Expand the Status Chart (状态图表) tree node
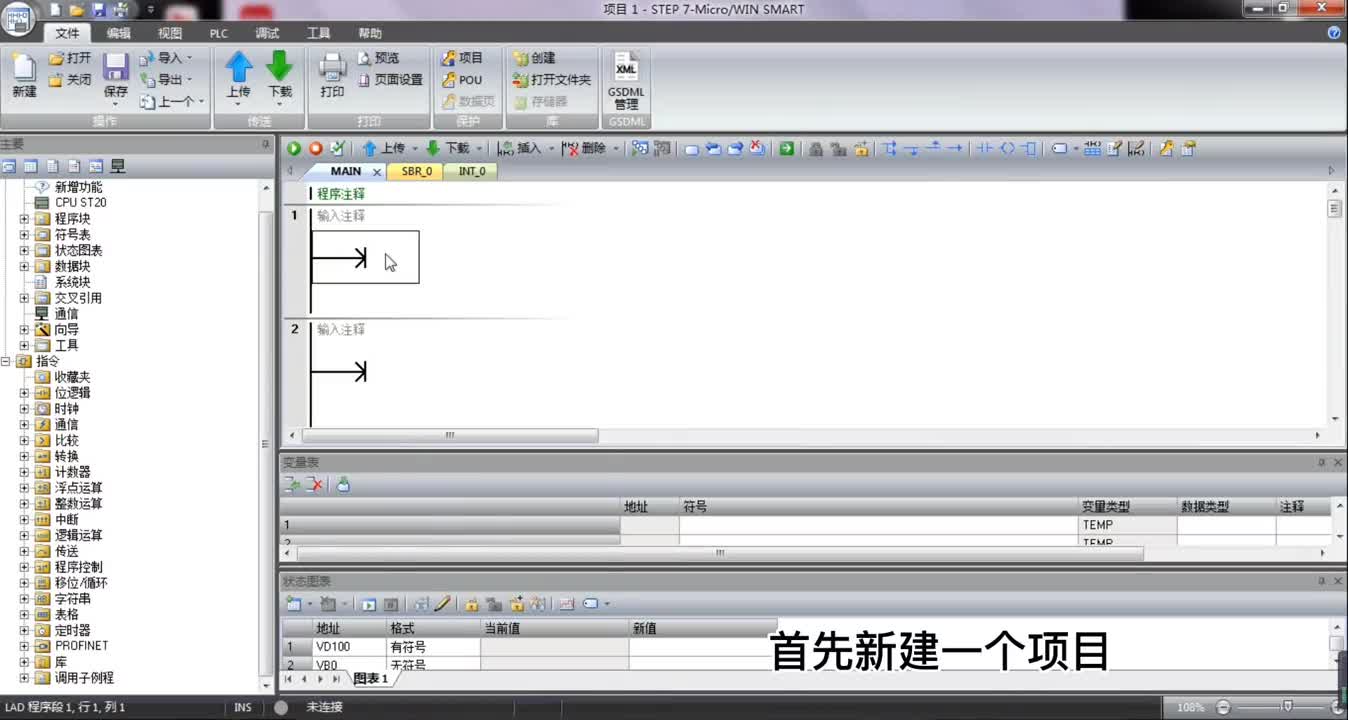Screen dimensions: 1348x720 (24, 250)
